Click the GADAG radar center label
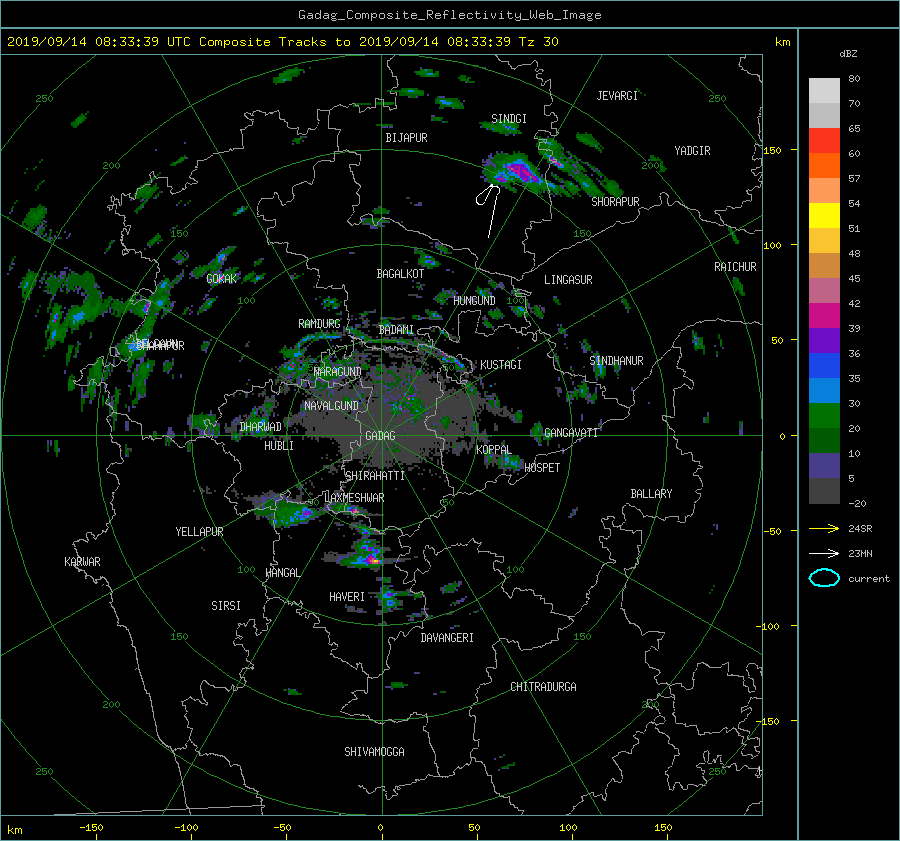 380,436
